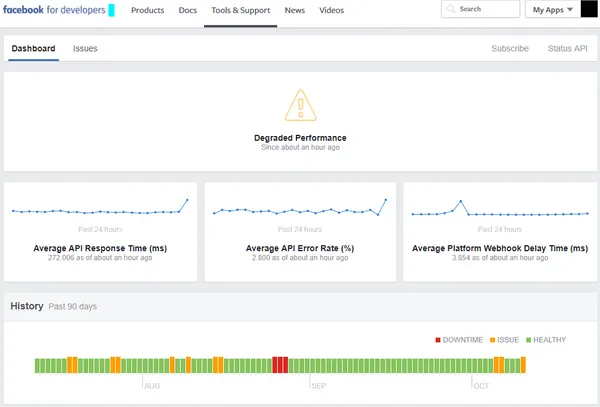Click the green HEALTHY legend square
Viewport: 600px width, 407px height.
527,340
